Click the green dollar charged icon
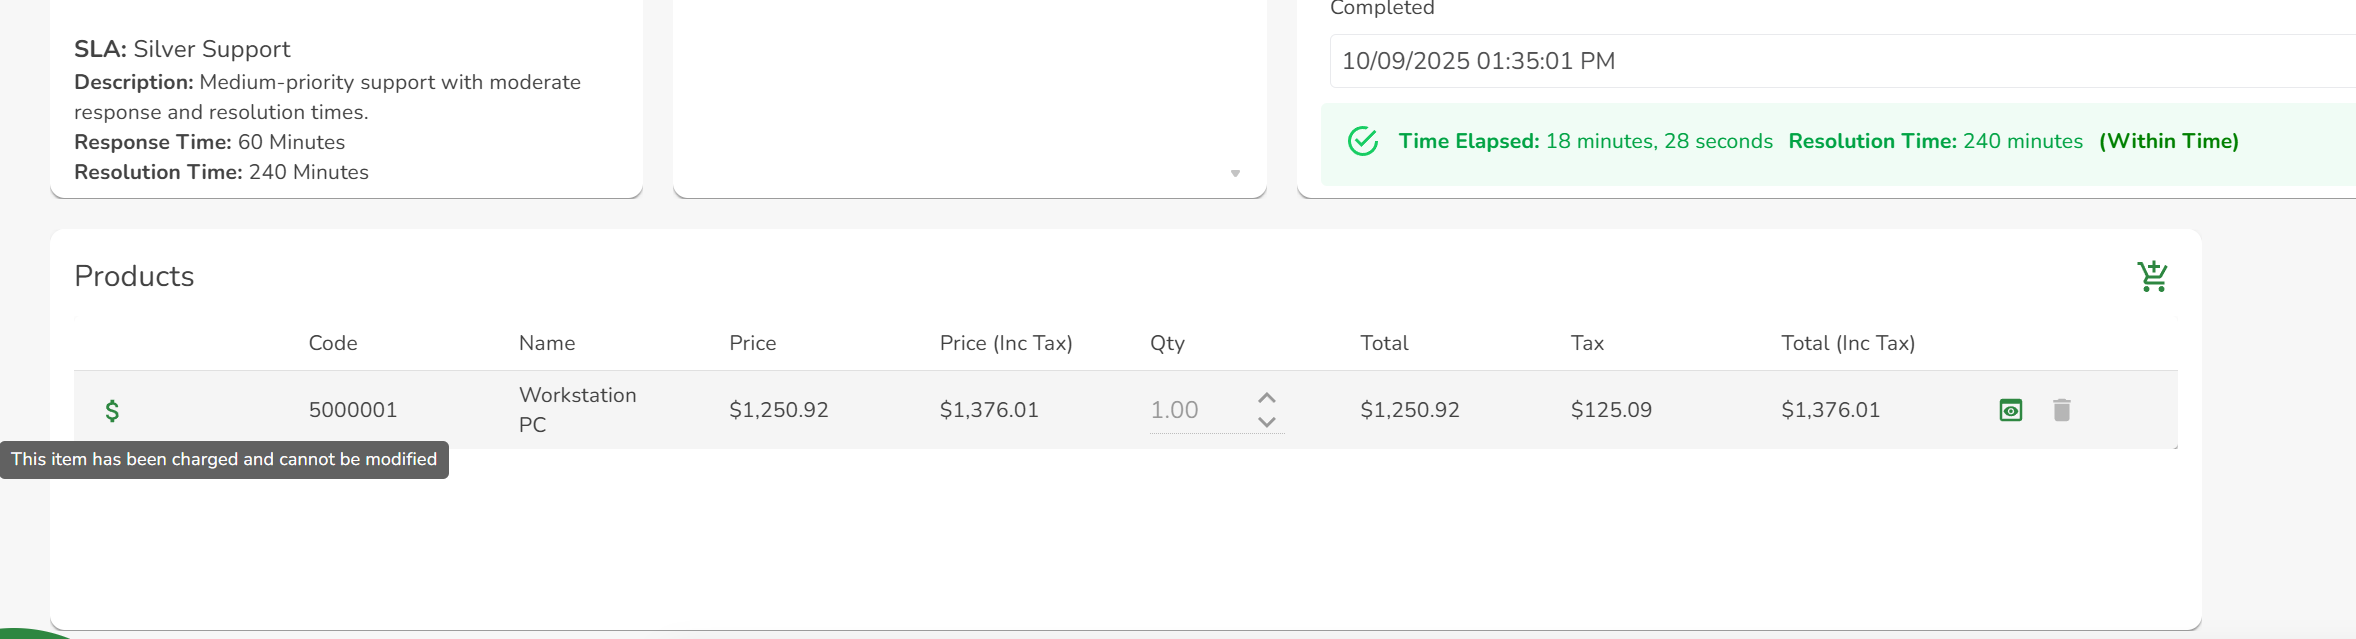 [x=112, y=410]
